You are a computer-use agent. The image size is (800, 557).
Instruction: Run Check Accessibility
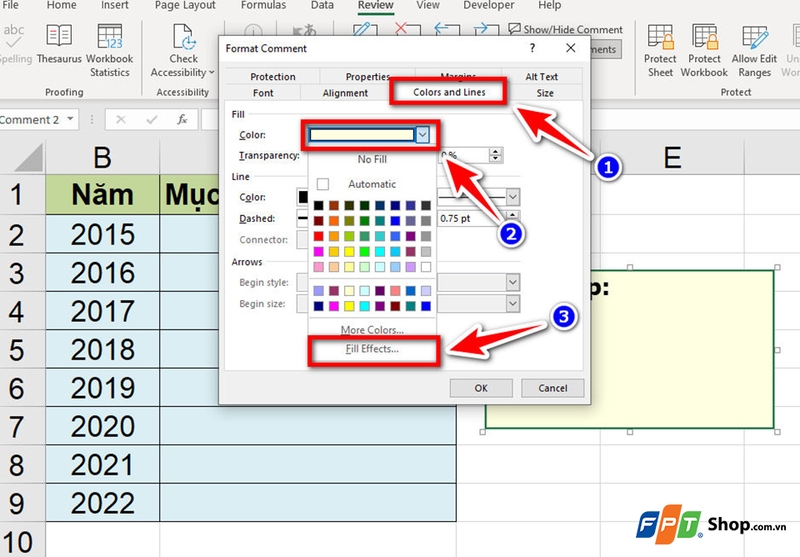coord(183,50)
